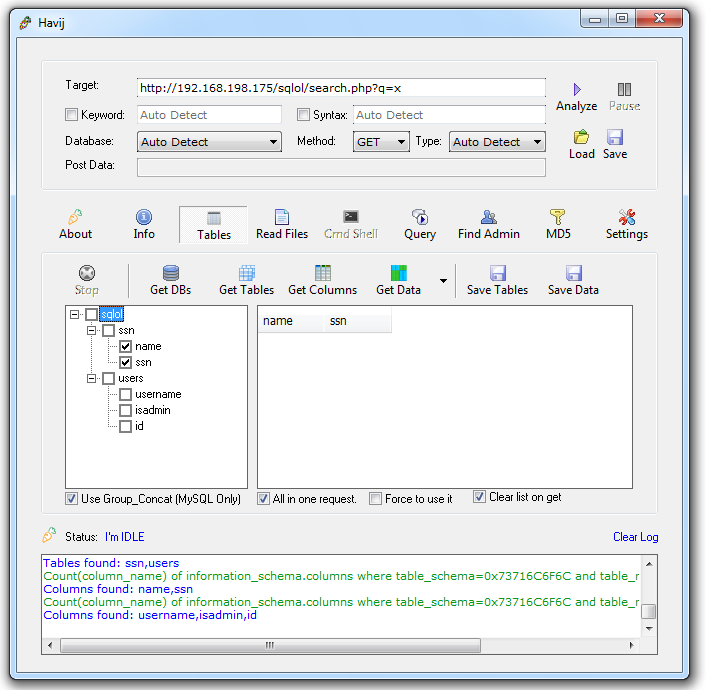Select 'Columns found: username,isadmin,id' log line

(150, 615)
